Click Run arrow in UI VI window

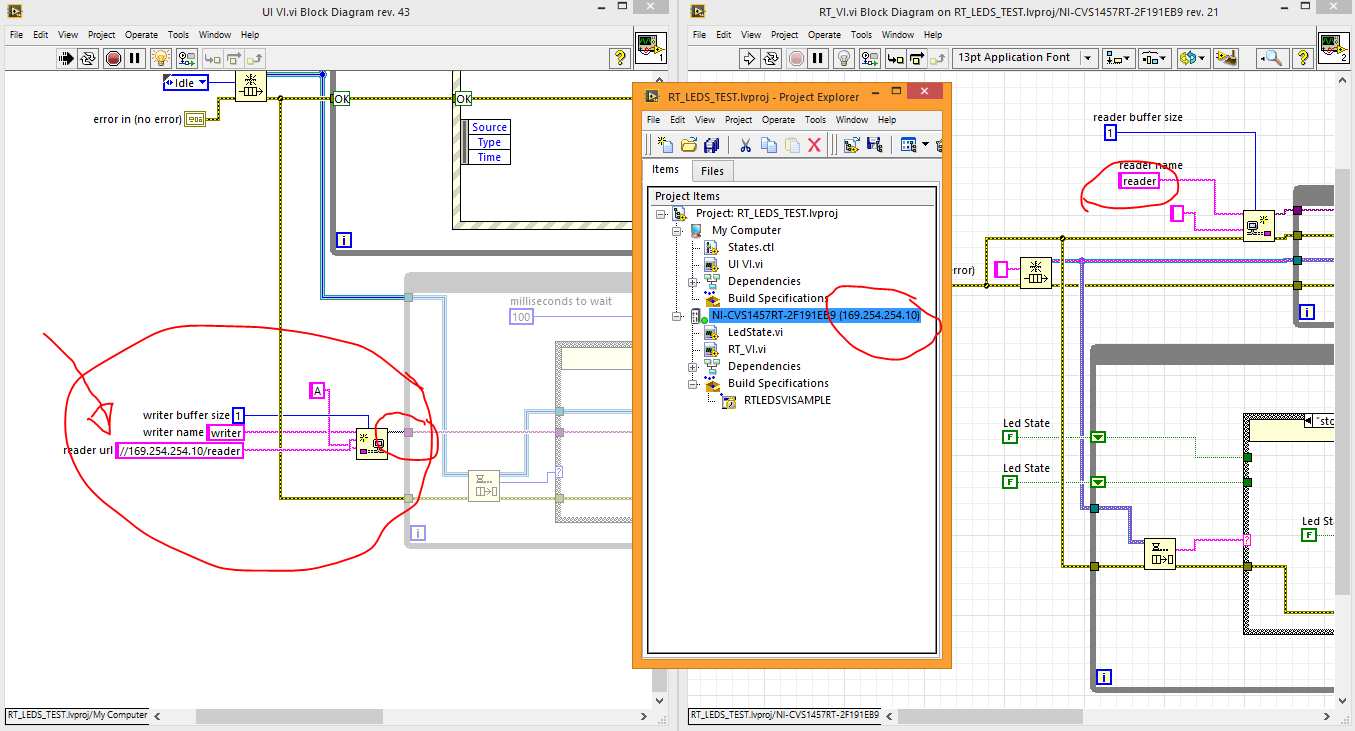[x=67, y=58]
